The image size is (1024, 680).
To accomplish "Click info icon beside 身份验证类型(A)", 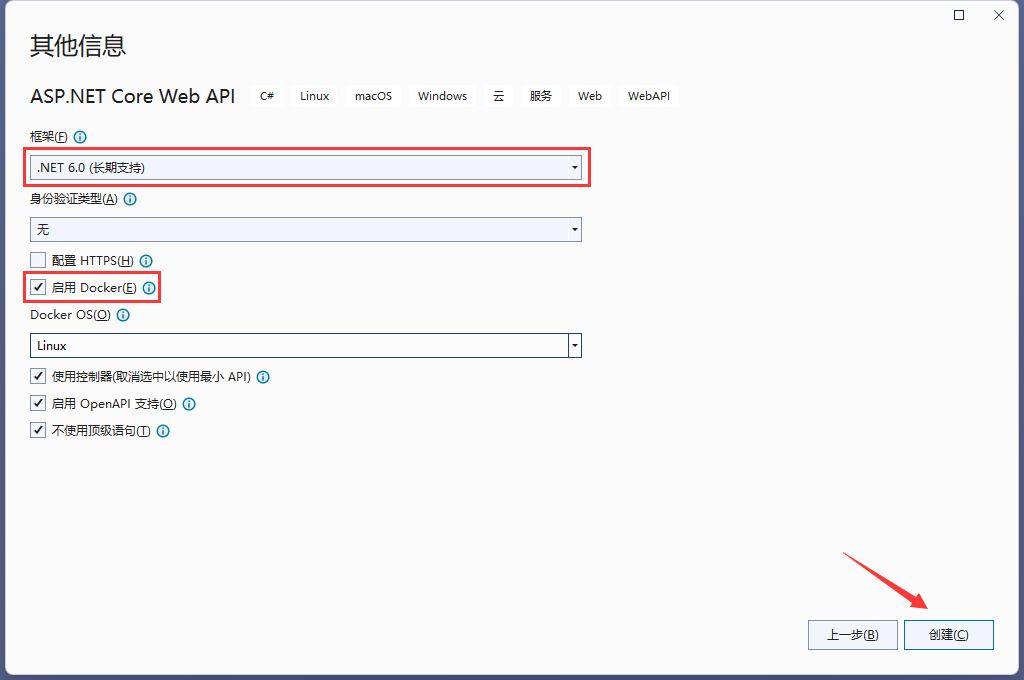I will coord(130,199).
